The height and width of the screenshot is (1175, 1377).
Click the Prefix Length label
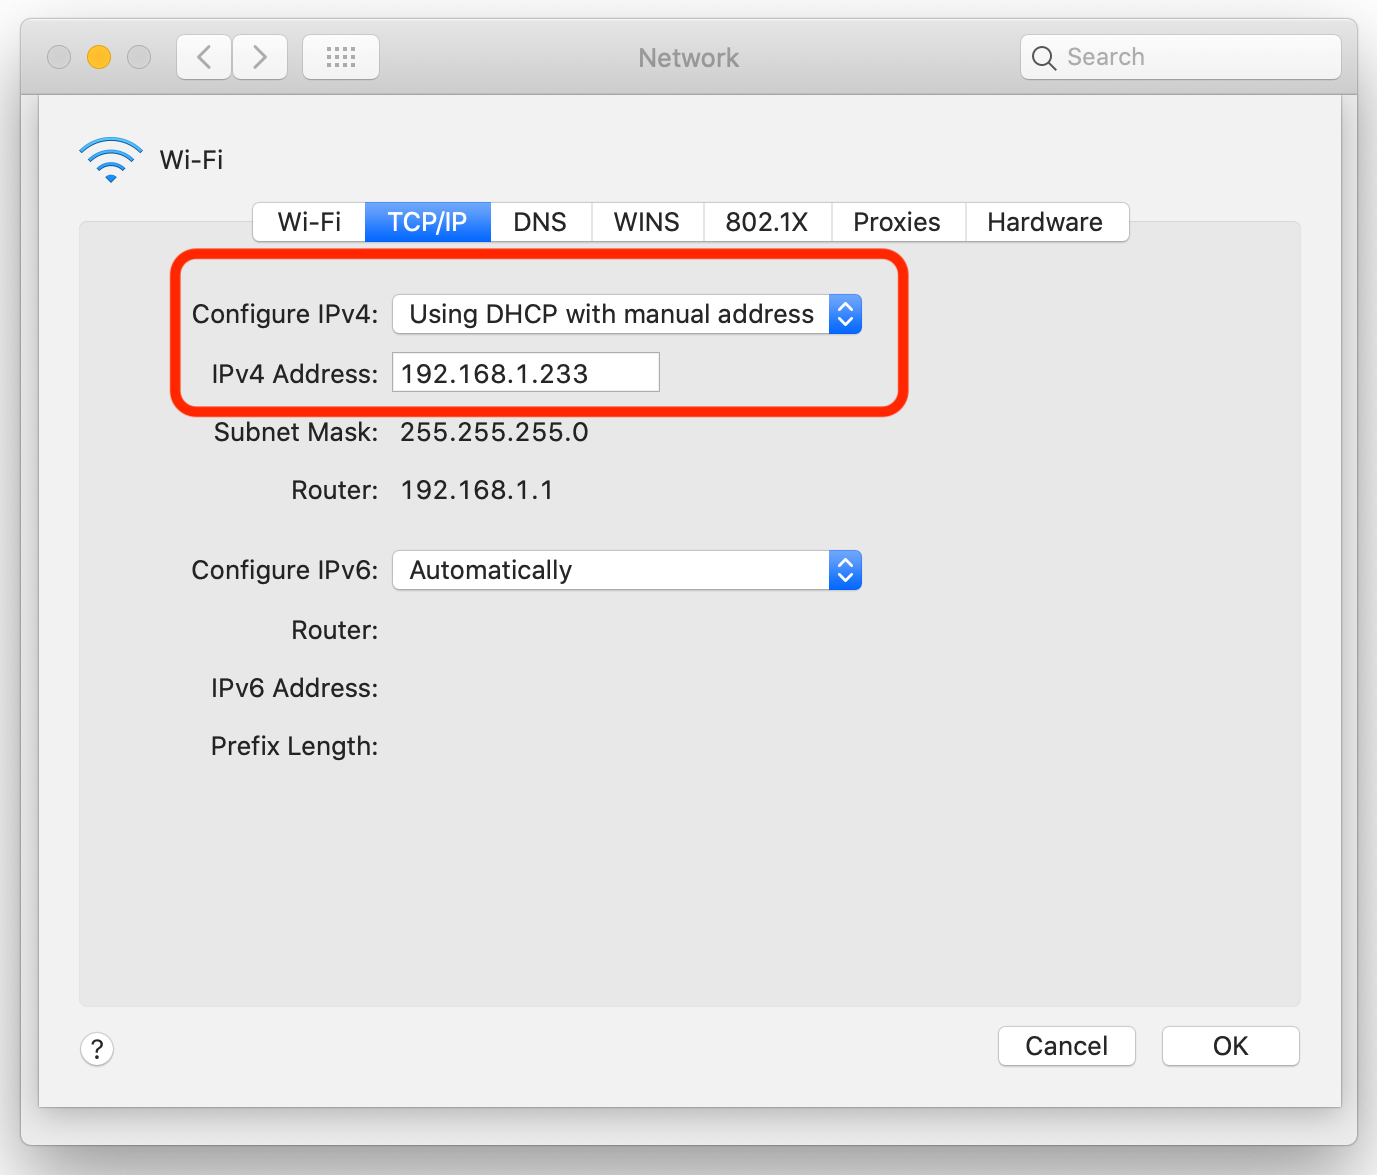[x=295, y=746]
